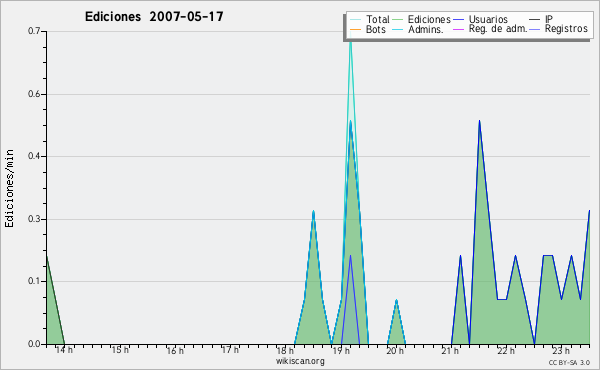Click the '19 h' x-axis label
Image resolution: width=600 pixels, height=370 pixels.
point(341,350)
